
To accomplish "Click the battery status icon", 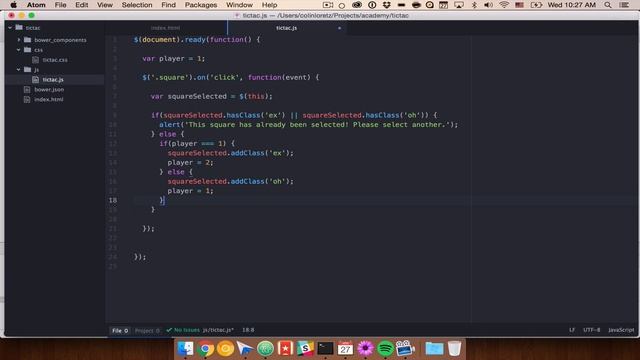I will (x=536, y=5).
